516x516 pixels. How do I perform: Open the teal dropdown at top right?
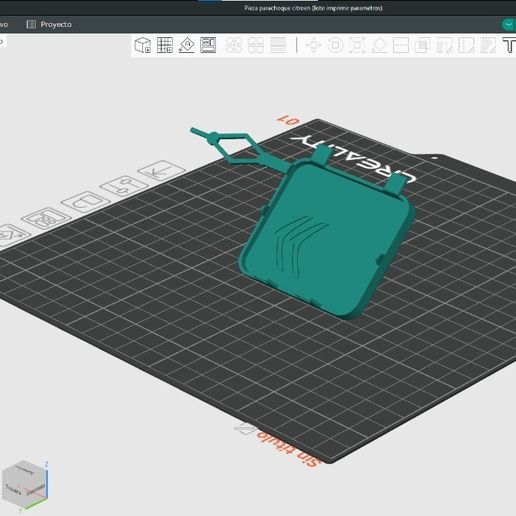pyautogui.click(x=508, y=25)
